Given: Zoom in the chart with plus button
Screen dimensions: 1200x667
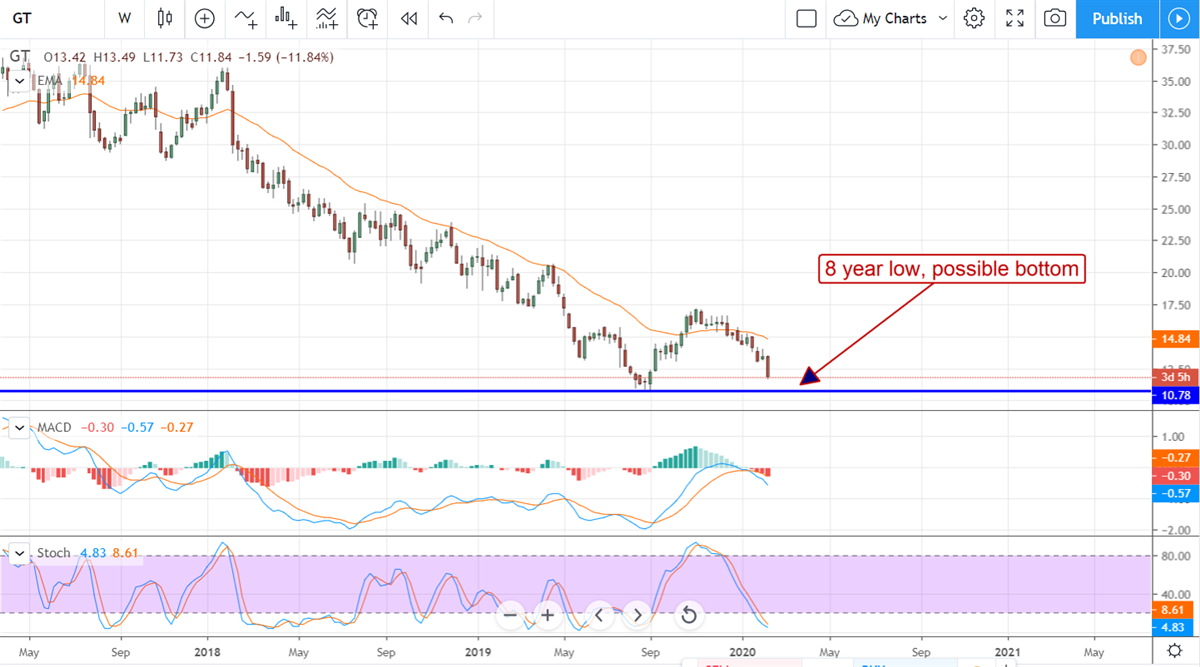Looking at the screenshot, I should pyautogui.click(x=548, y=614).
